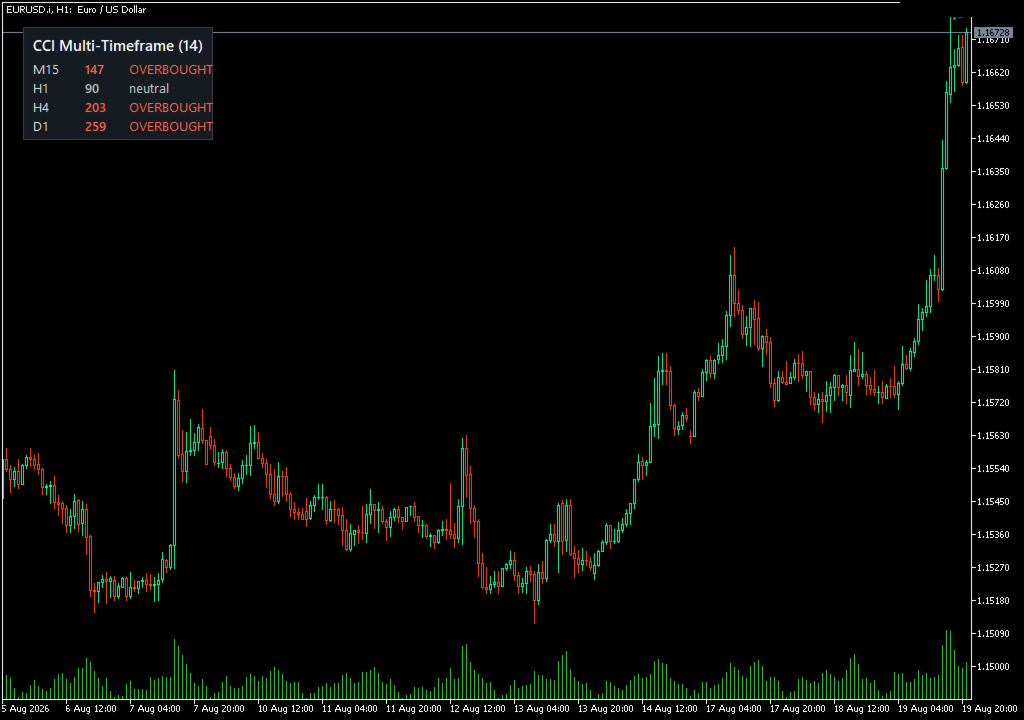Click price scale label 1.15720
This screenshot has height=720, width=1024.
(x=993, y=402)
